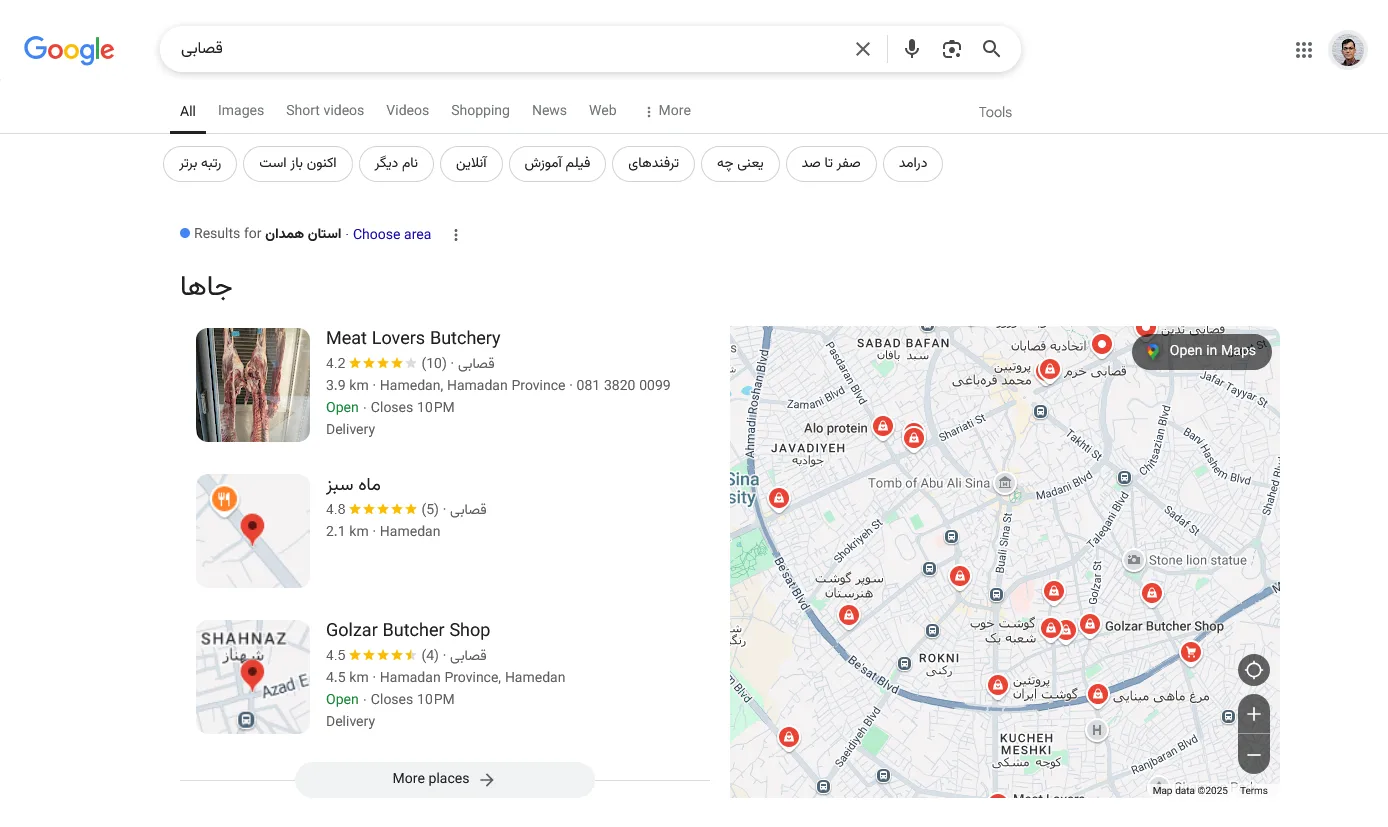This screenshot has height=827, width=1388.
Task: Select the درامد suggestion chip
Action: (913, 164)
